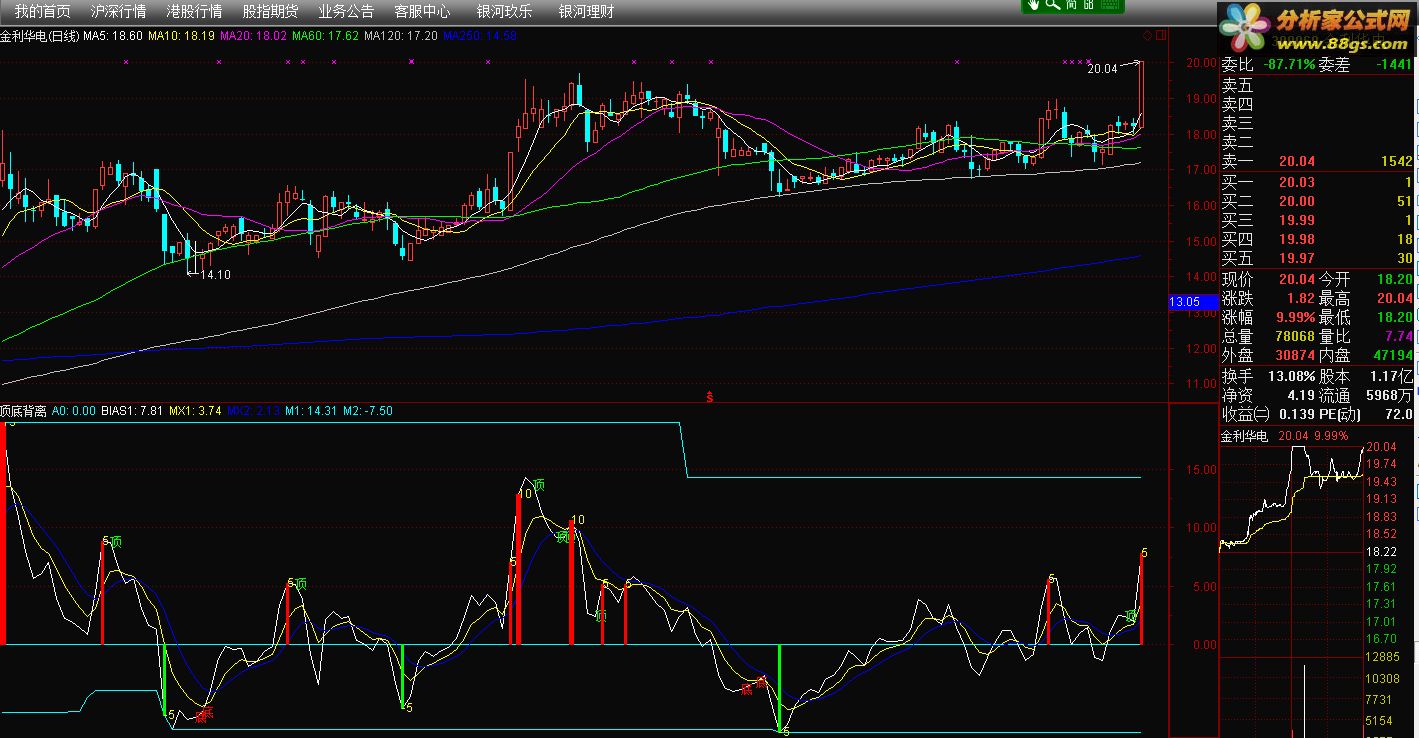Screen dimensions: 1419x738
Task: Click the A0: 0.00 indicator value
Action: point(74,411)
